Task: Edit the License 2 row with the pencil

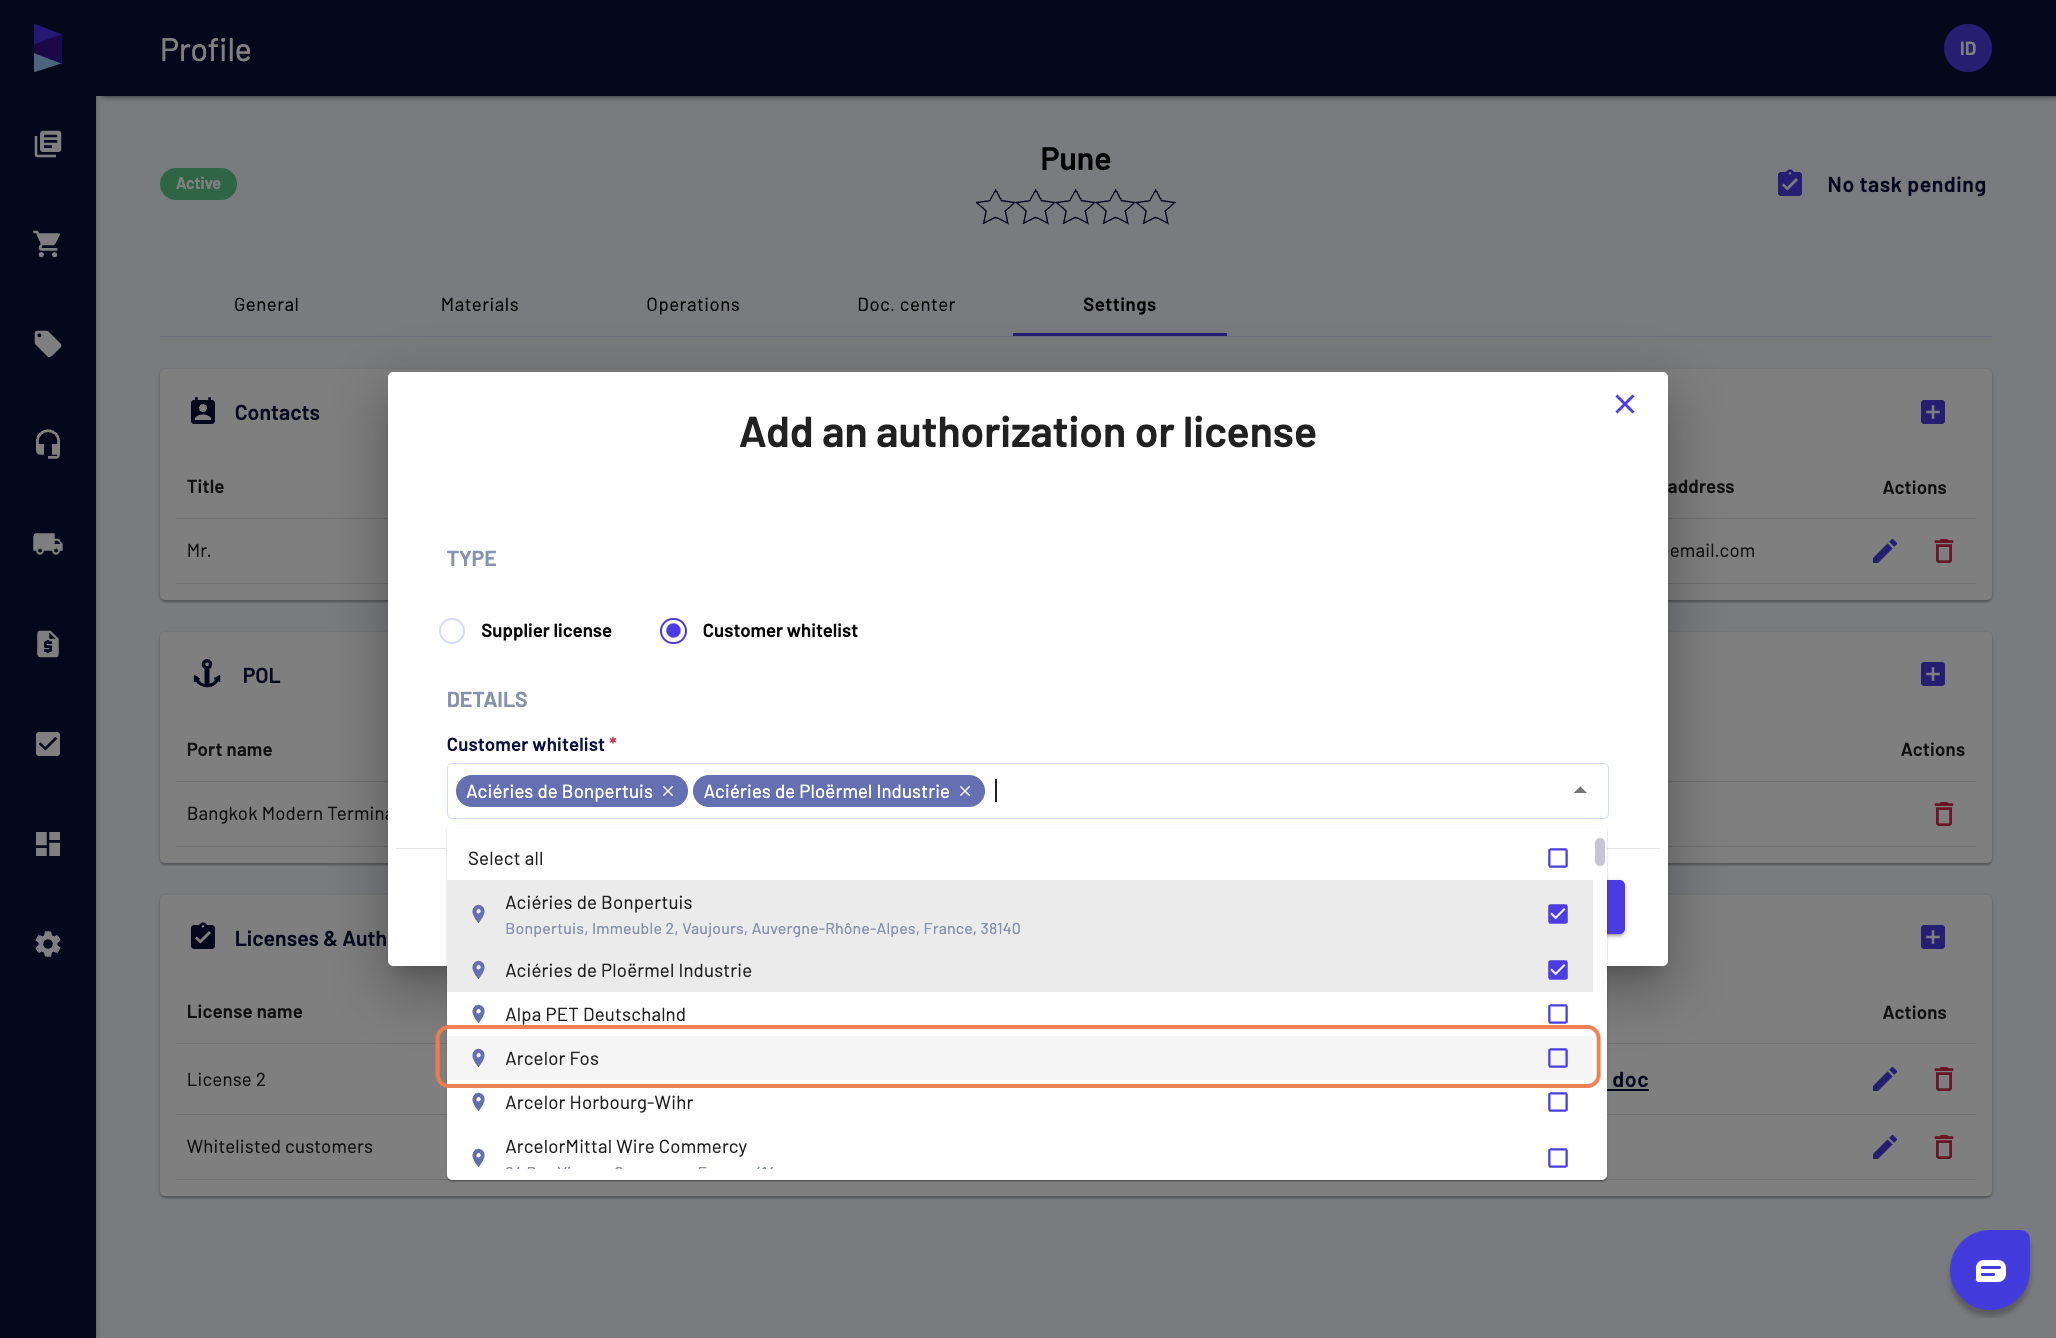Action: point(1885,1079)
